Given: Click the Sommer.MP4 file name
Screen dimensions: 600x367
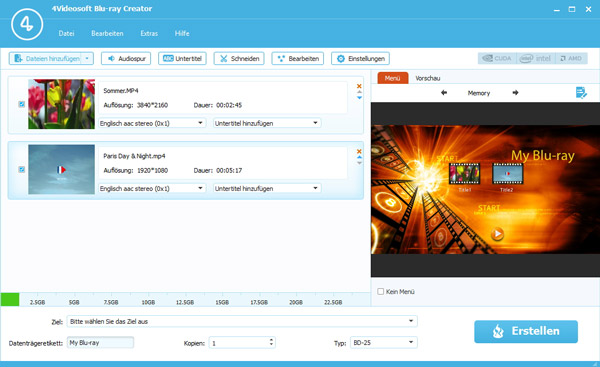Looking at the screenshot, I should point(121,91).
